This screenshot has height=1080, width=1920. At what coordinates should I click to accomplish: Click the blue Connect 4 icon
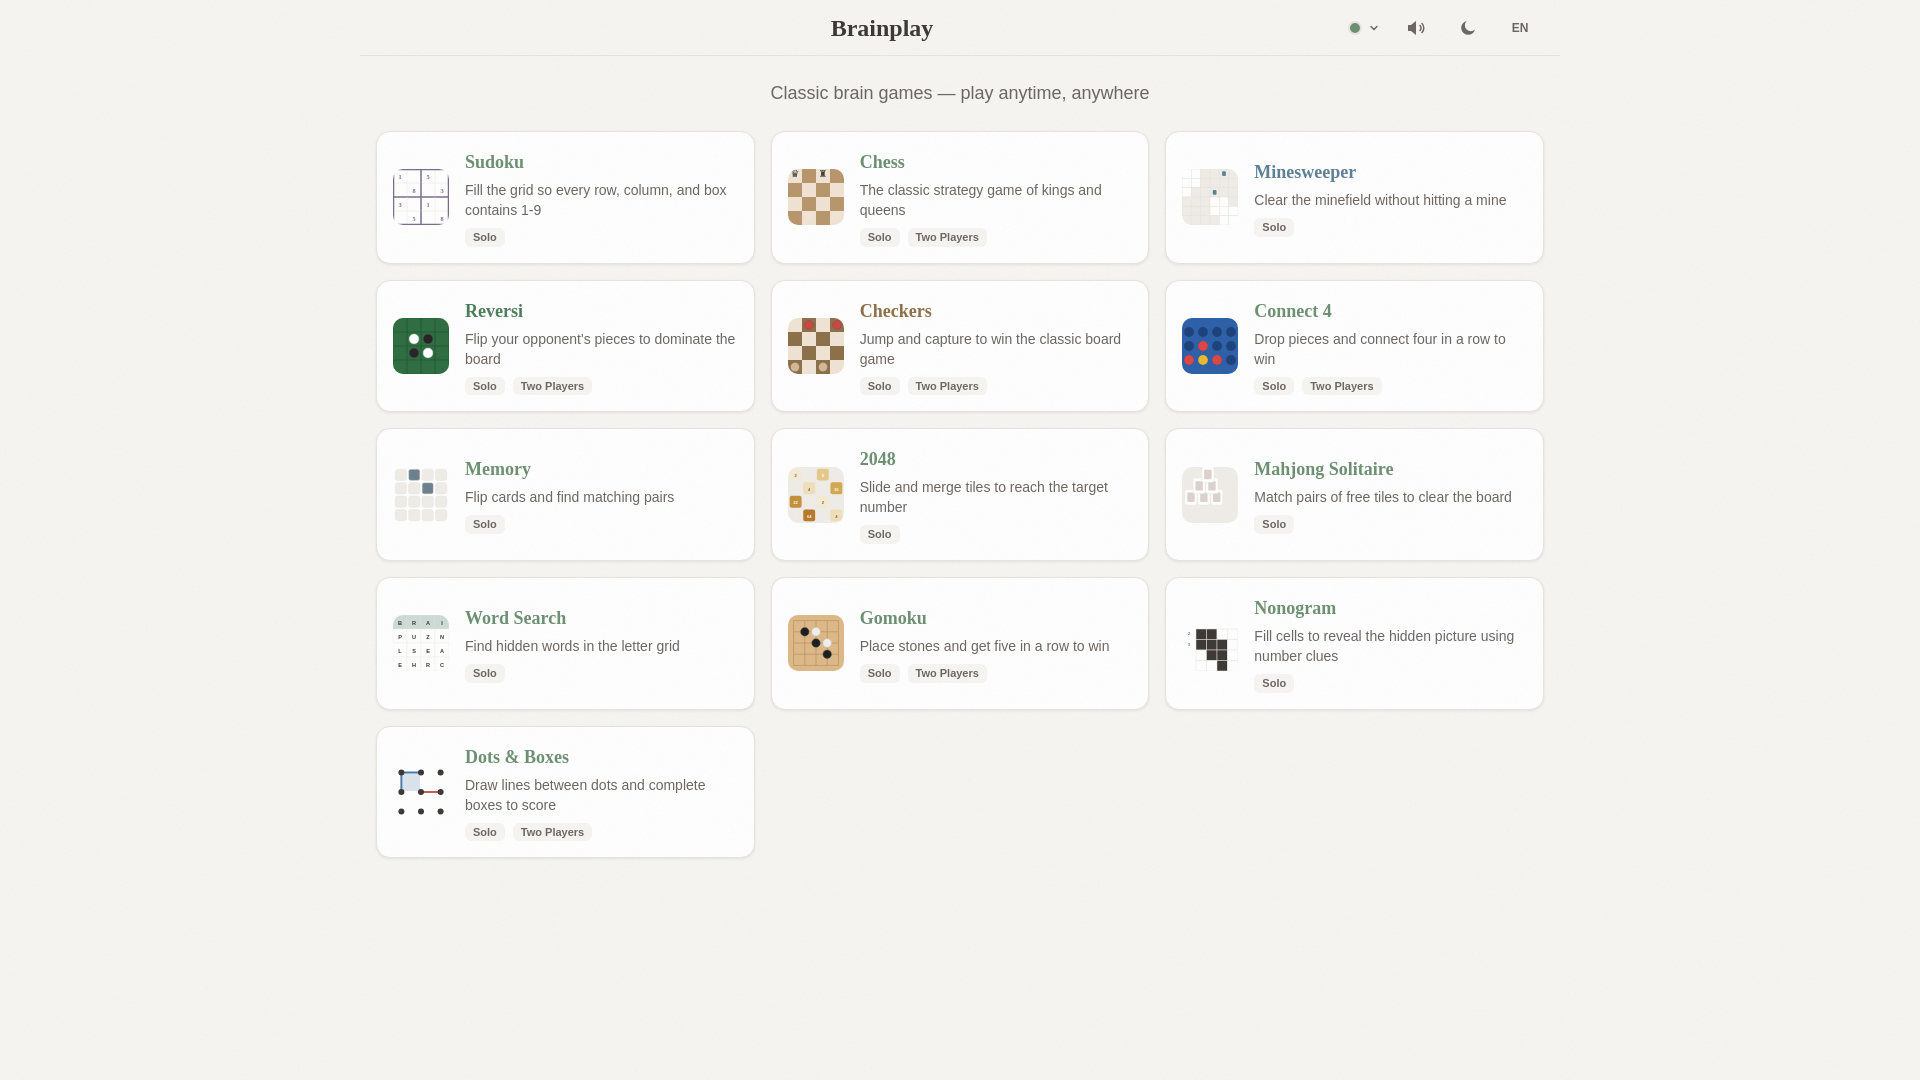[1209, 346]
